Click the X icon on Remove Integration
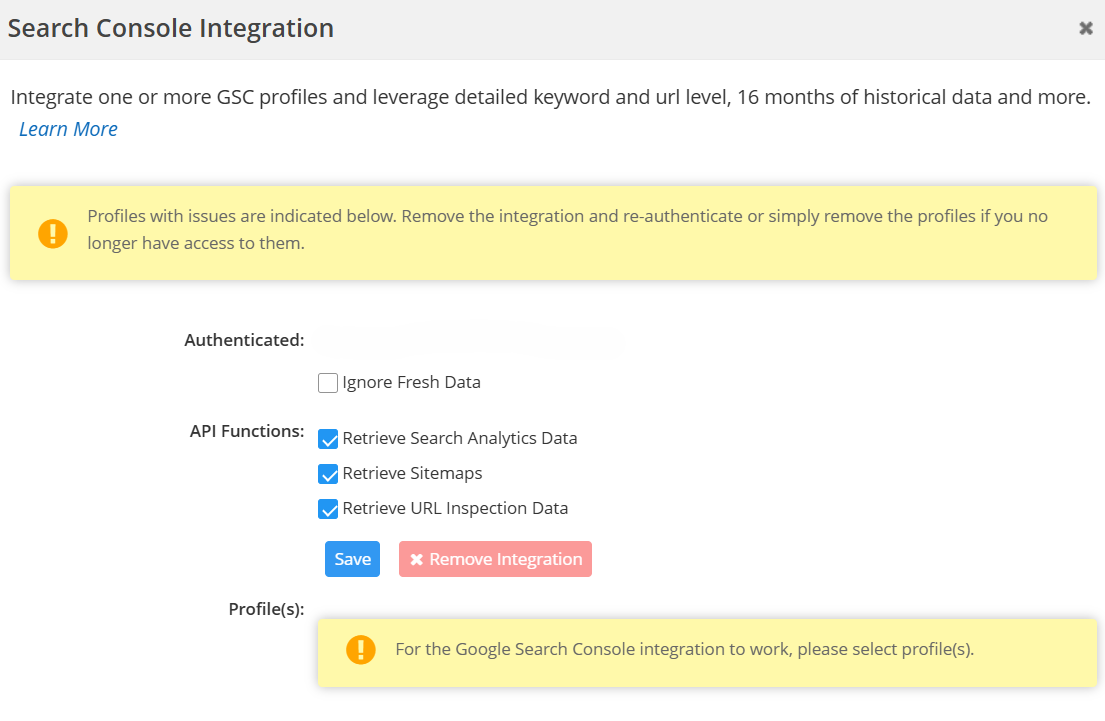This screenshot has width=1105, height=721. 416,560
